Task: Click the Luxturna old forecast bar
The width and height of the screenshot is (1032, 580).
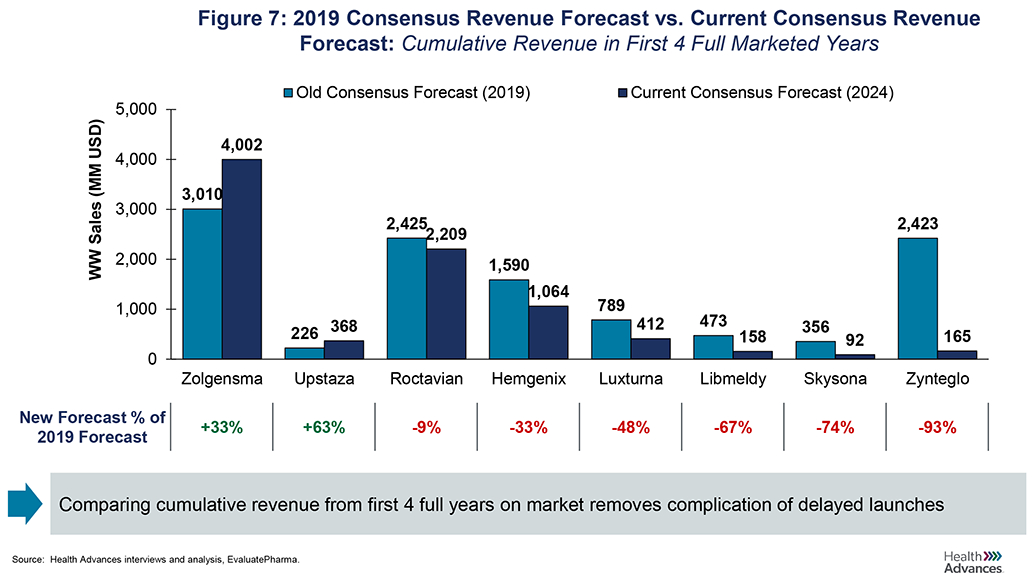Action: (611, 339)
